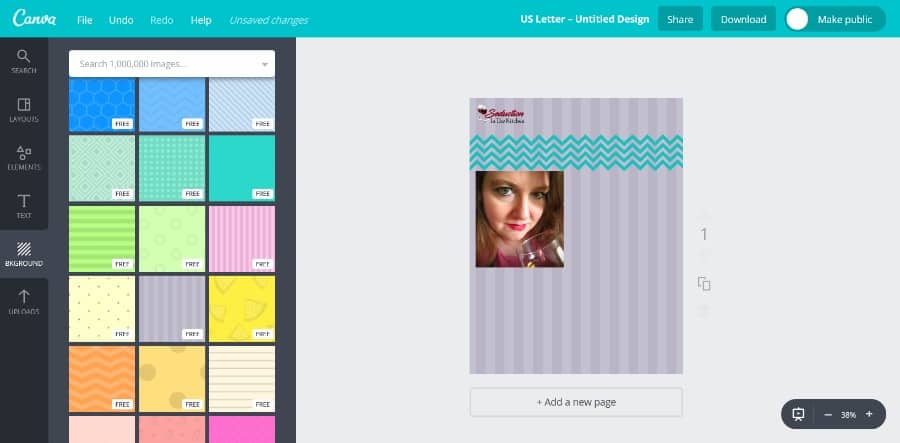900x443 pixels.
Task: Select the teal chevron banner on canvas
Action: click(x=576, y=152)
